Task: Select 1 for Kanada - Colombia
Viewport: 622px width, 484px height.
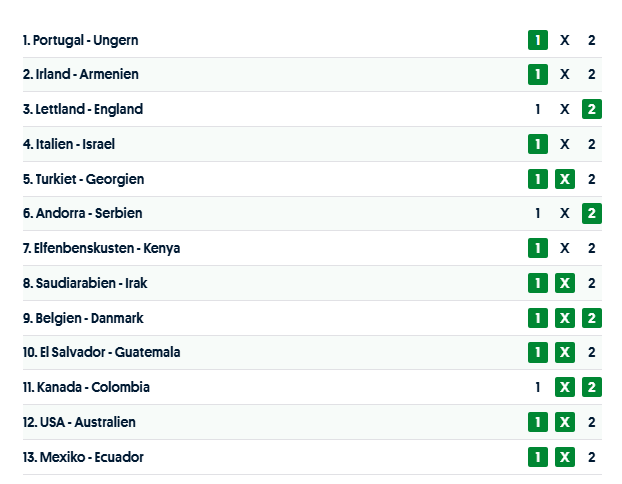Action: [x=538, y=387]
